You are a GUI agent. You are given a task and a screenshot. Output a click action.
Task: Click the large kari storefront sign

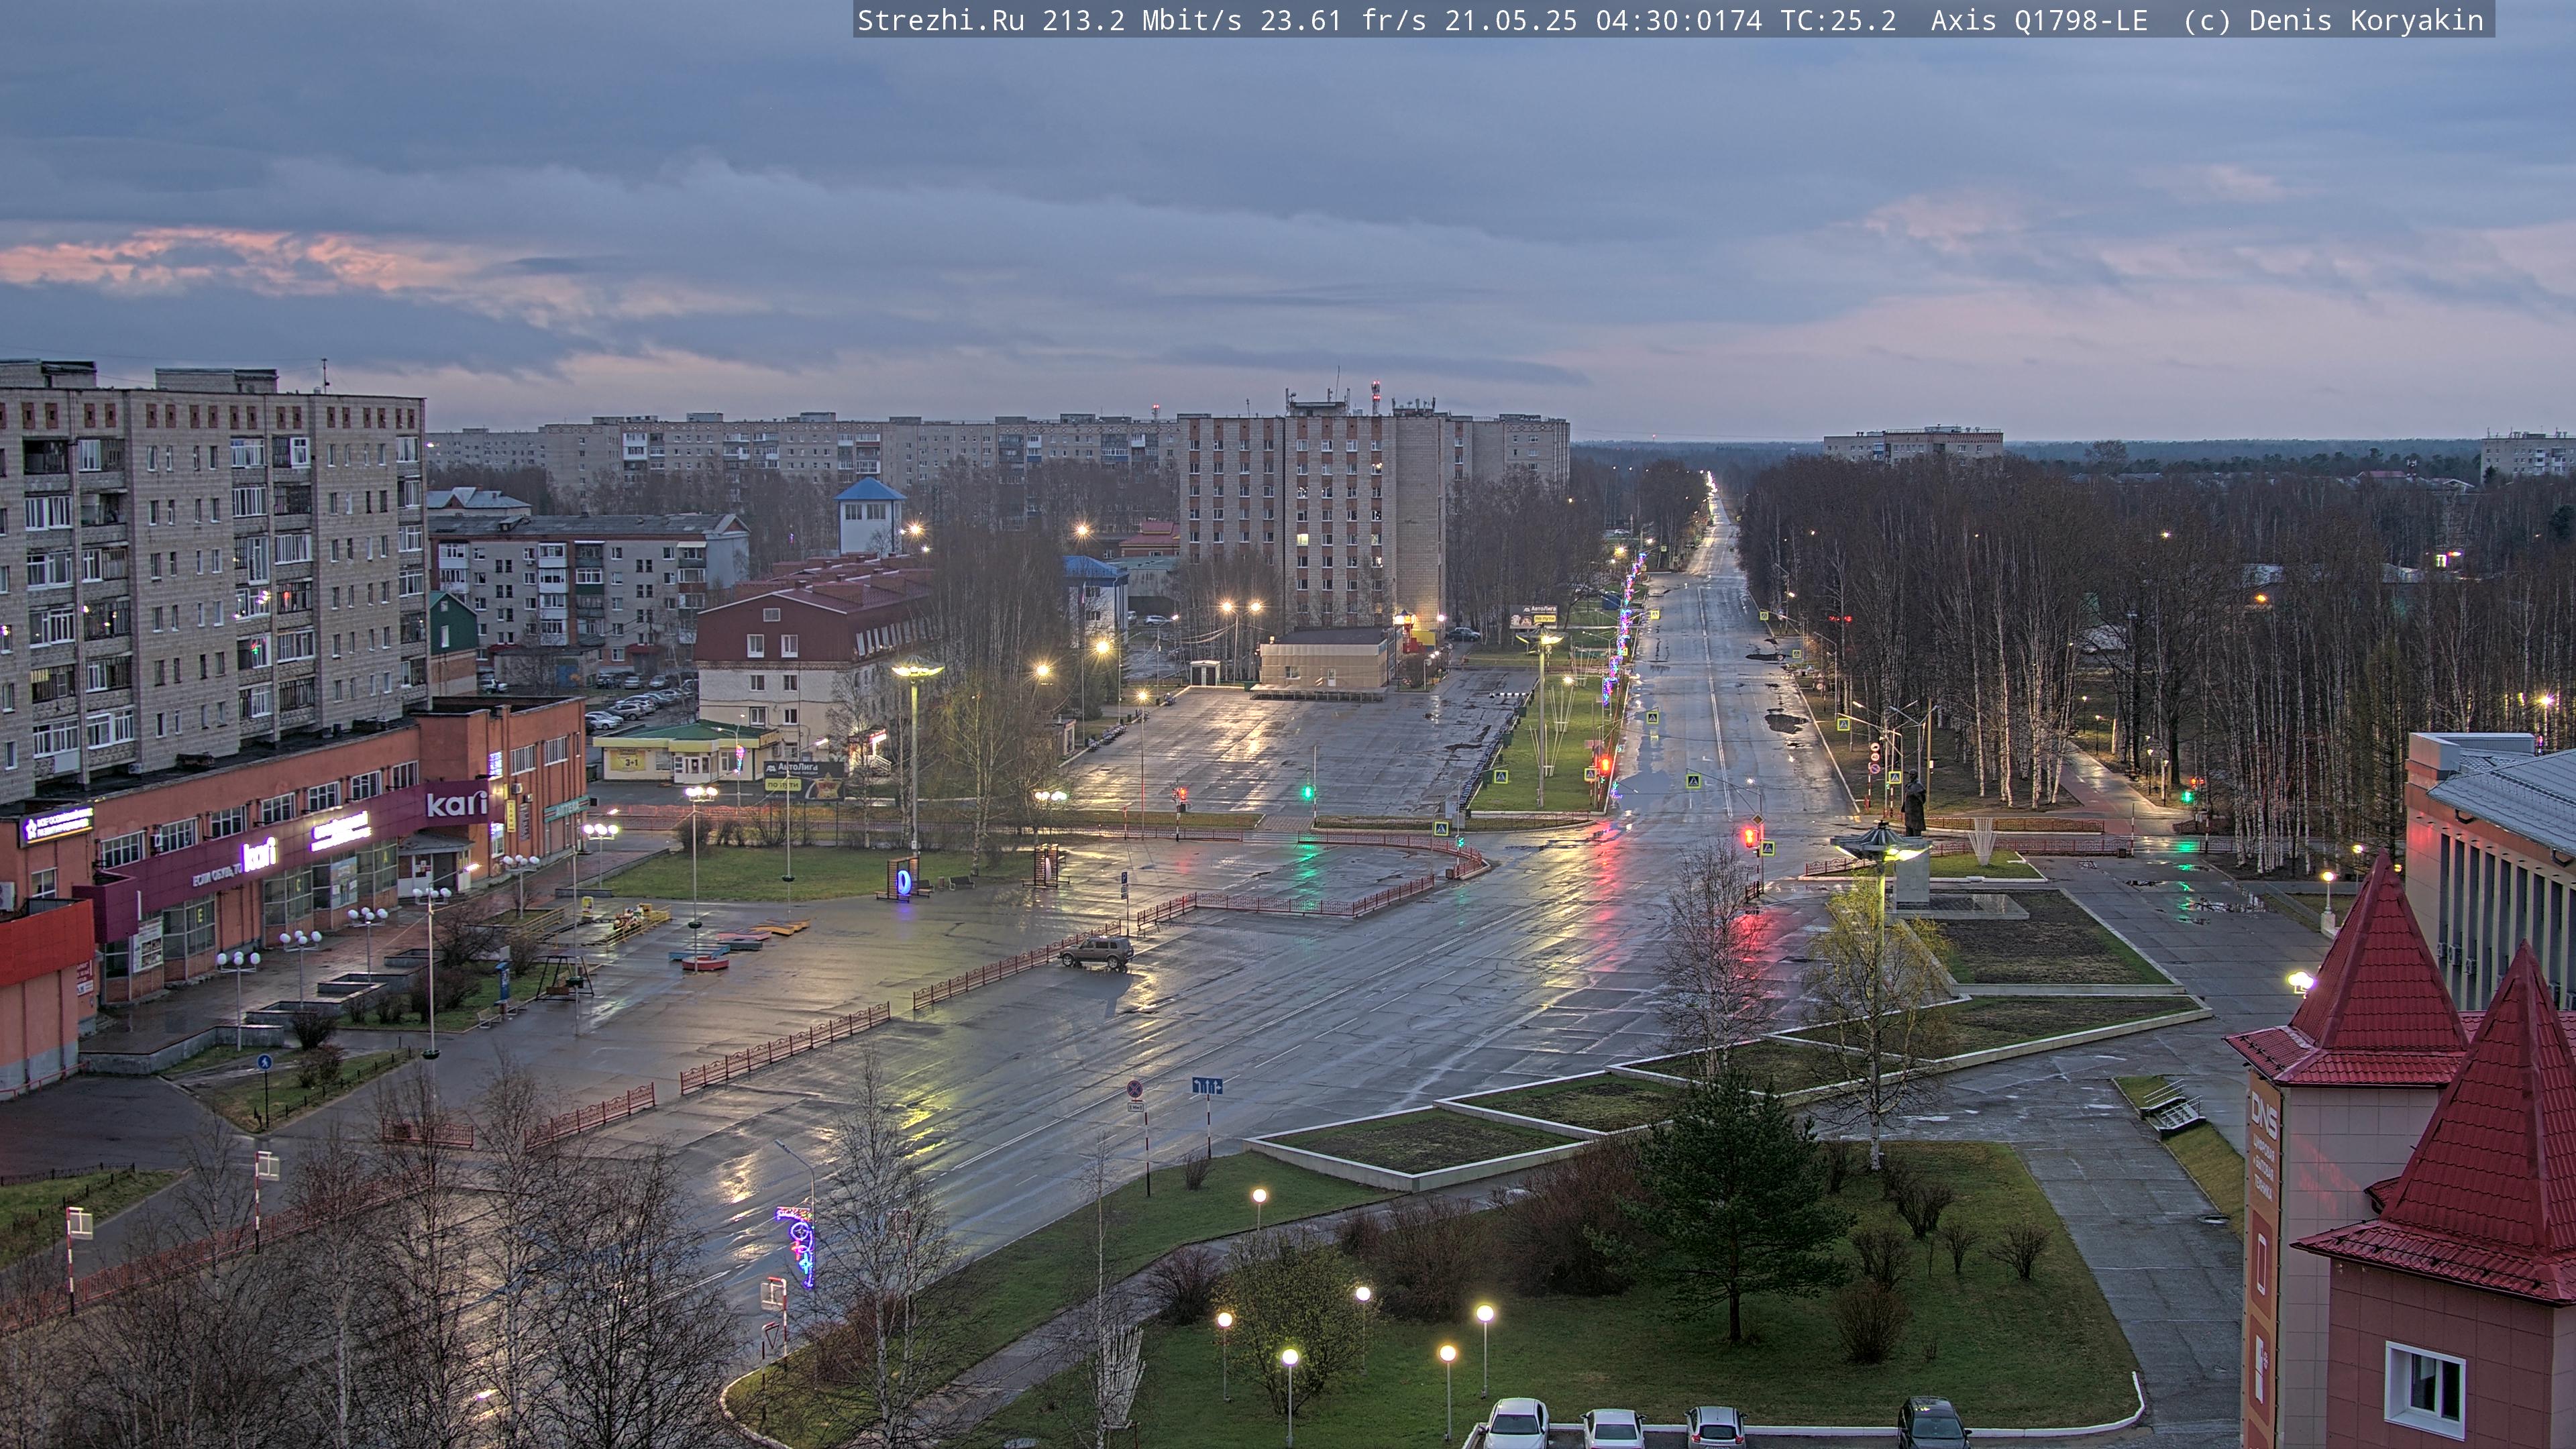pos(457,803)
